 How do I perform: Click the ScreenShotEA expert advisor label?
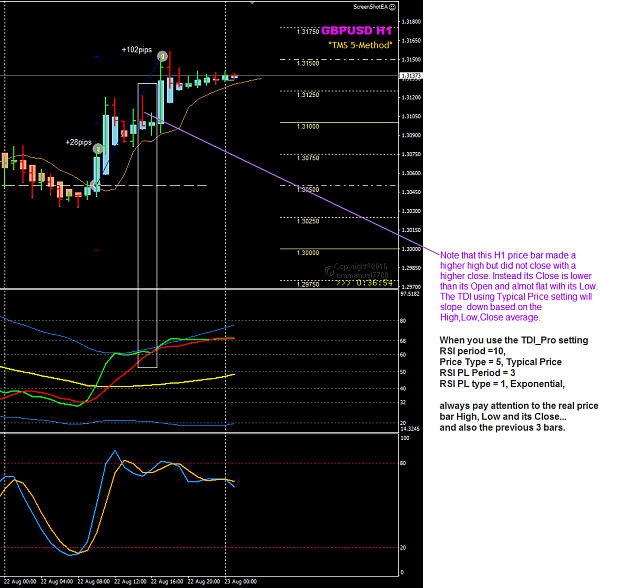(370, 7)
